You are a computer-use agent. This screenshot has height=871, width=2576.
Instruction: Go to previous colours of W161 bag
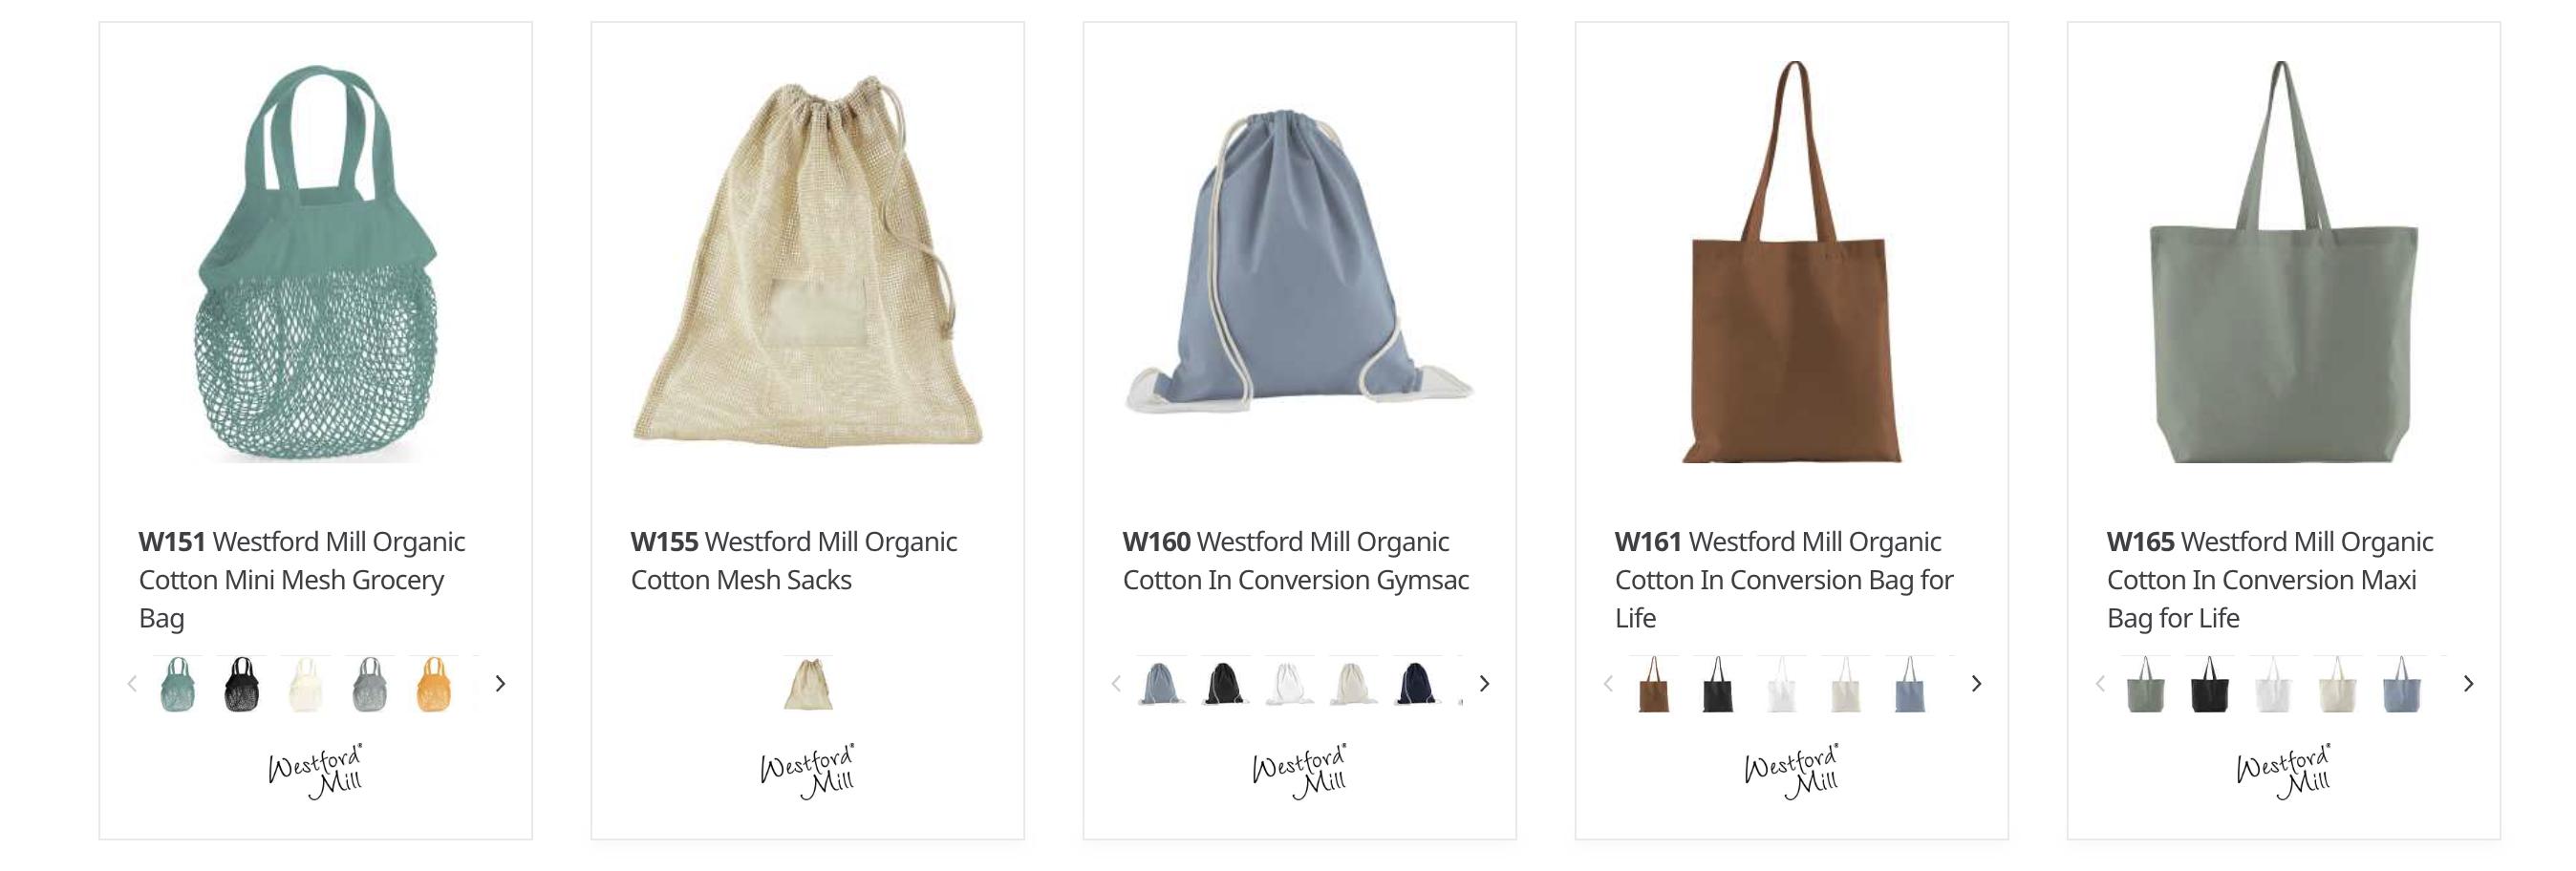(1608, 684)
